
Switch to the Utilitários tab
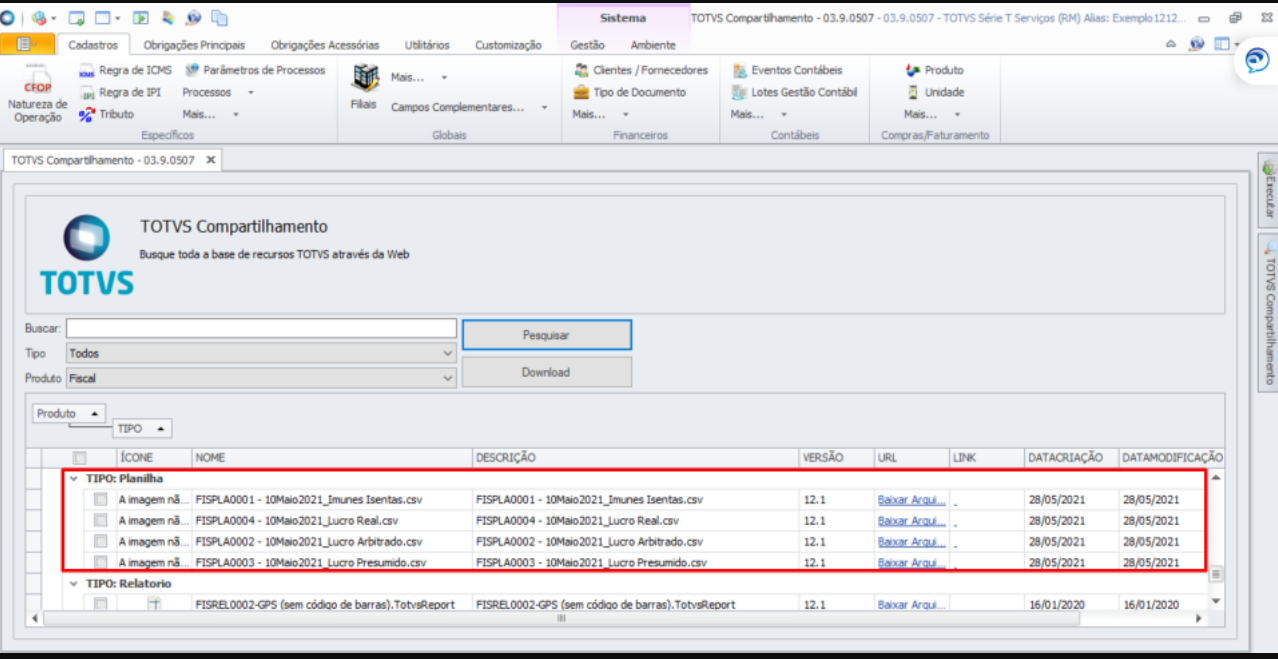427,45
